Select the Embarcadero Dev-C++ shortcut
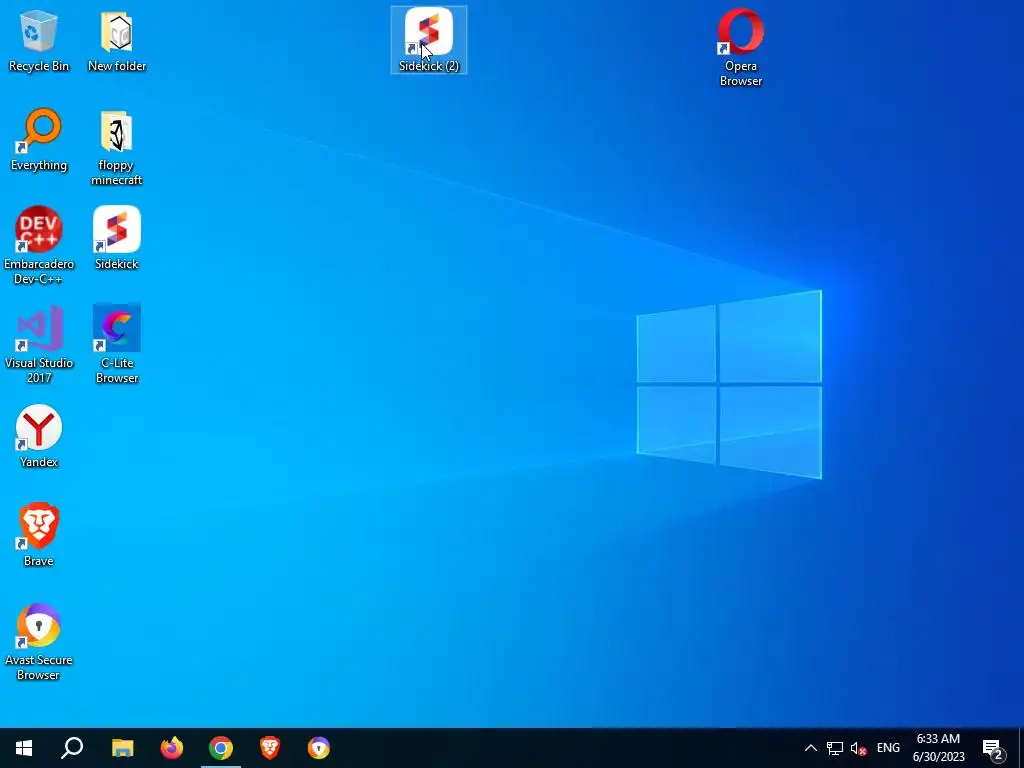 coord(39,246)
